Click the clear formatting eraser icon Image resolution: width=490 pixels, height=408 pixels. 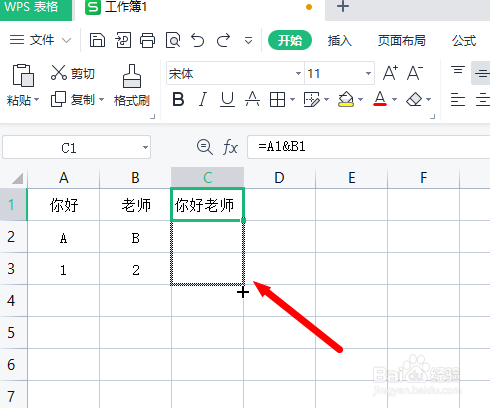pyautogui.click(x=414, y=99)
